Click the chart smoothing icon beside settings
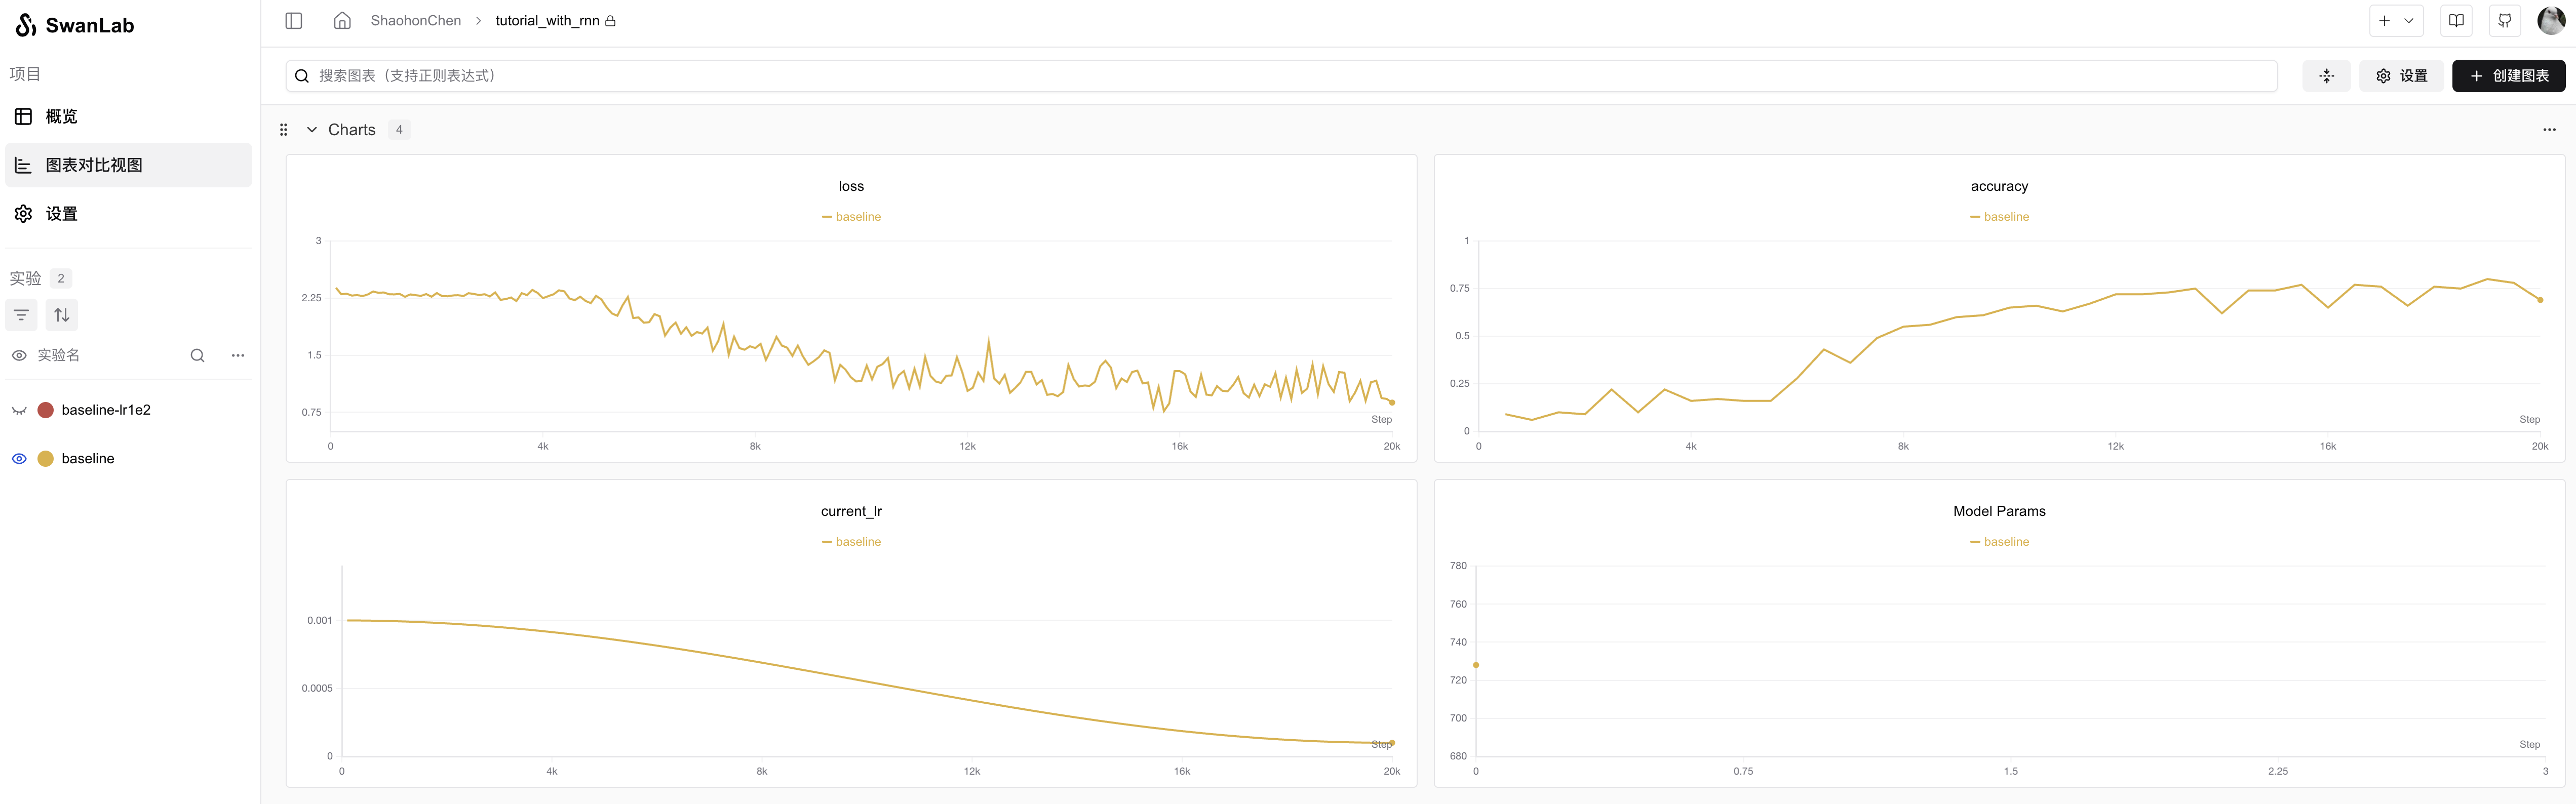This screenshot has width=2576, height=804. click(x=2326, y=76)
